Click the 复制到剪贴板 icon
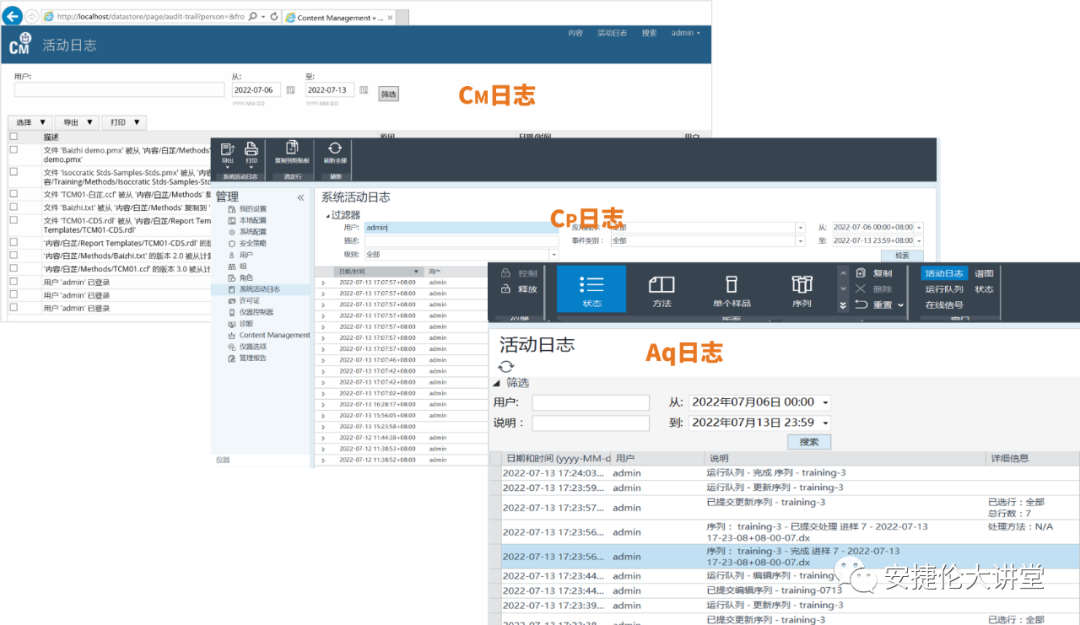1080x625 pixels. tap(292, 152)
